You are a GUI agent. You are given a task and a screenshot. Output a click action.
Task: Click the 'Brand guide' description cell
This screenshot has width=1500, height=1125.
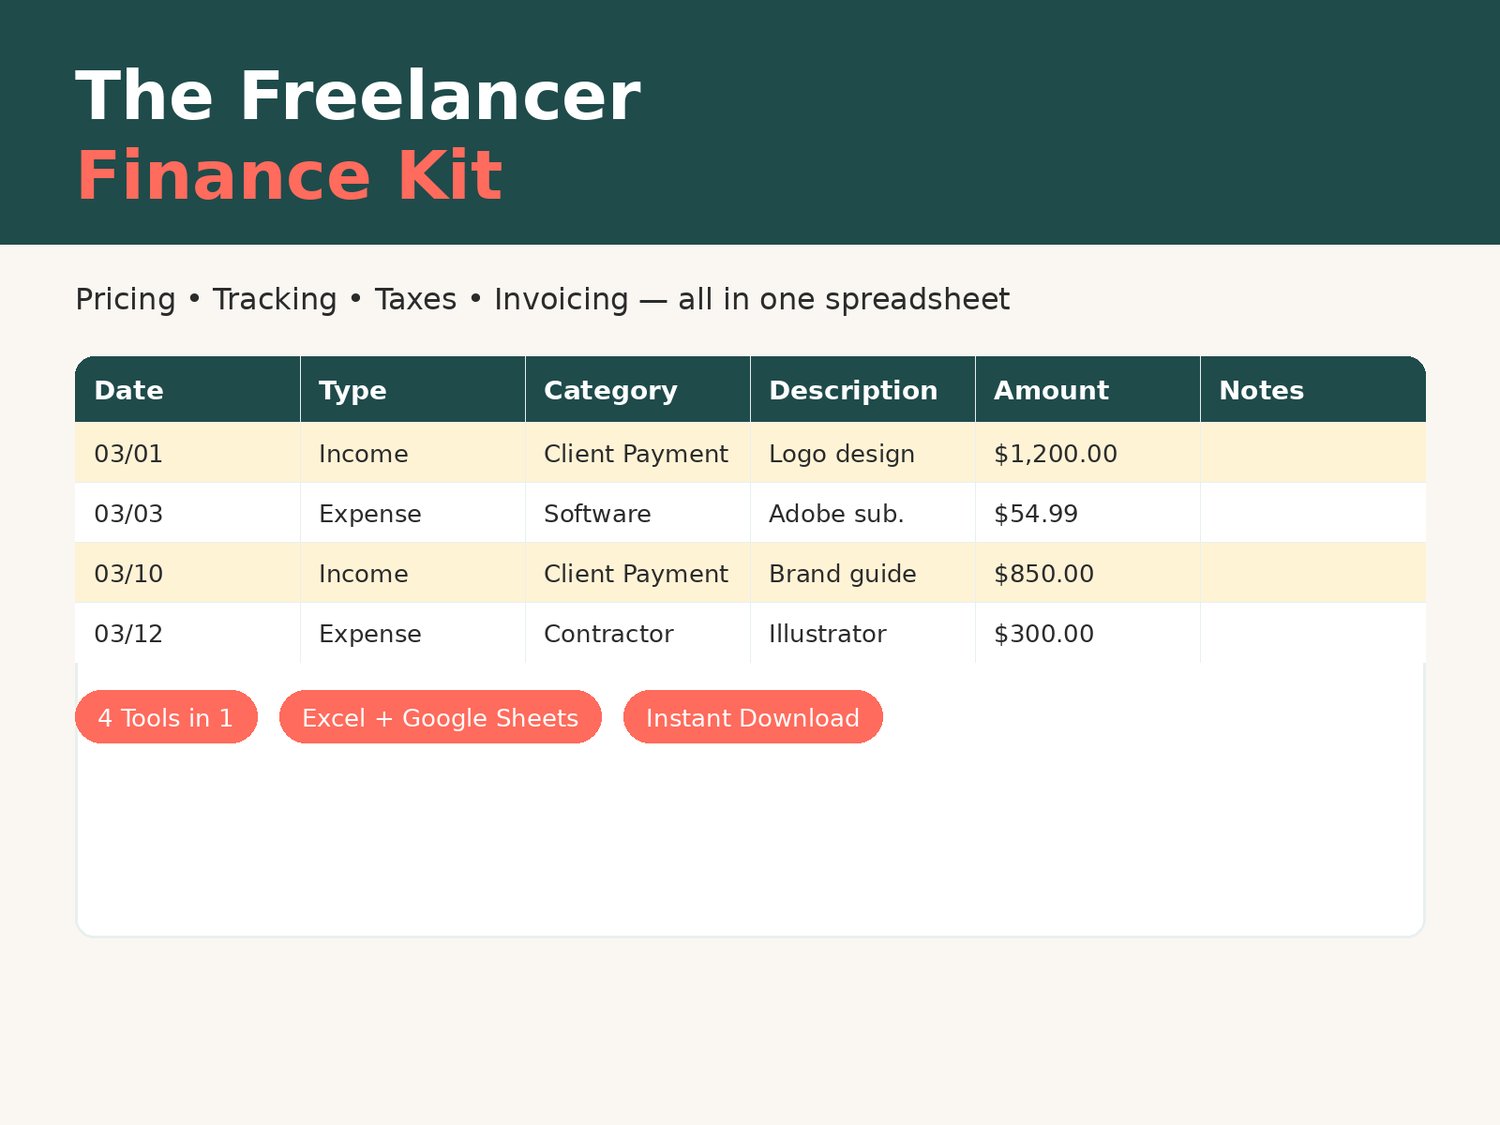tap(863, 573)
